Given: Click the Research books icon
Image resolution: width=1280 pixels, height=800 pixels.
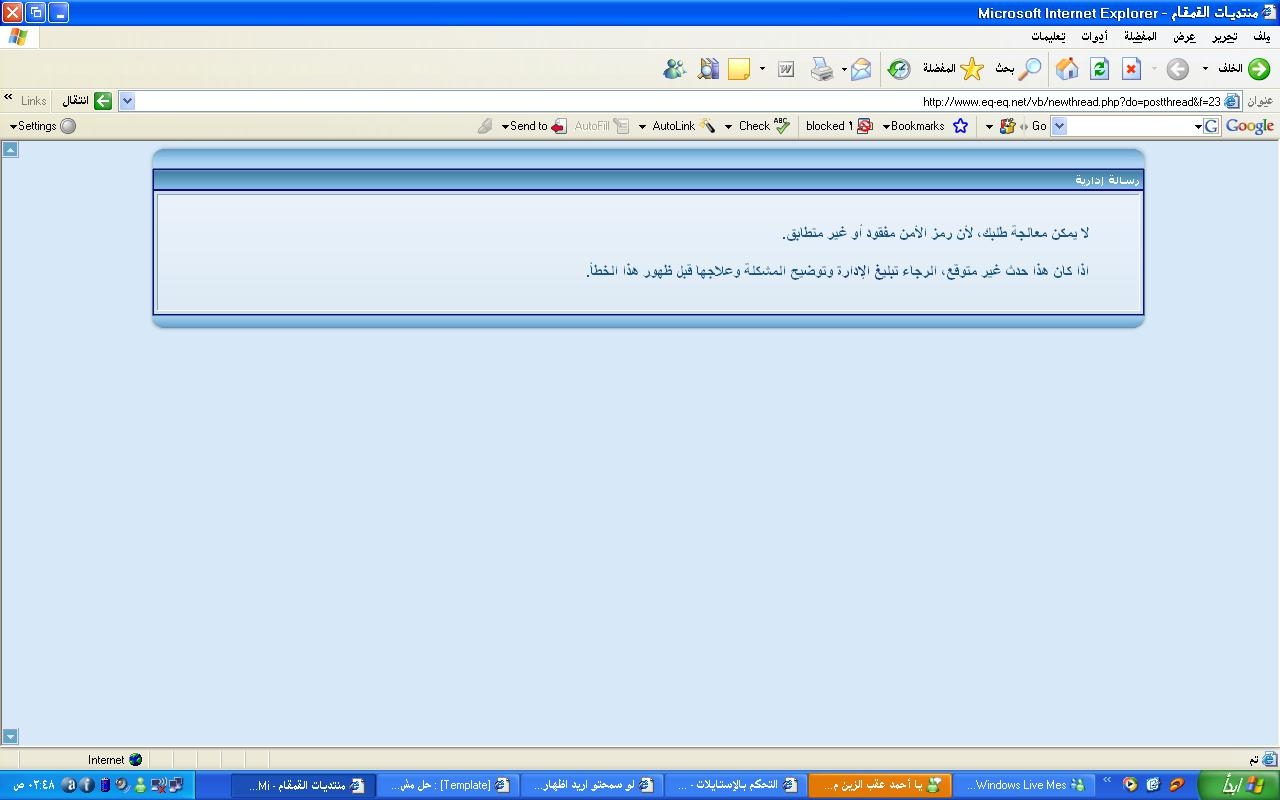Looking at the screenshot, I should pyautogui.click(x=708, y=69).
